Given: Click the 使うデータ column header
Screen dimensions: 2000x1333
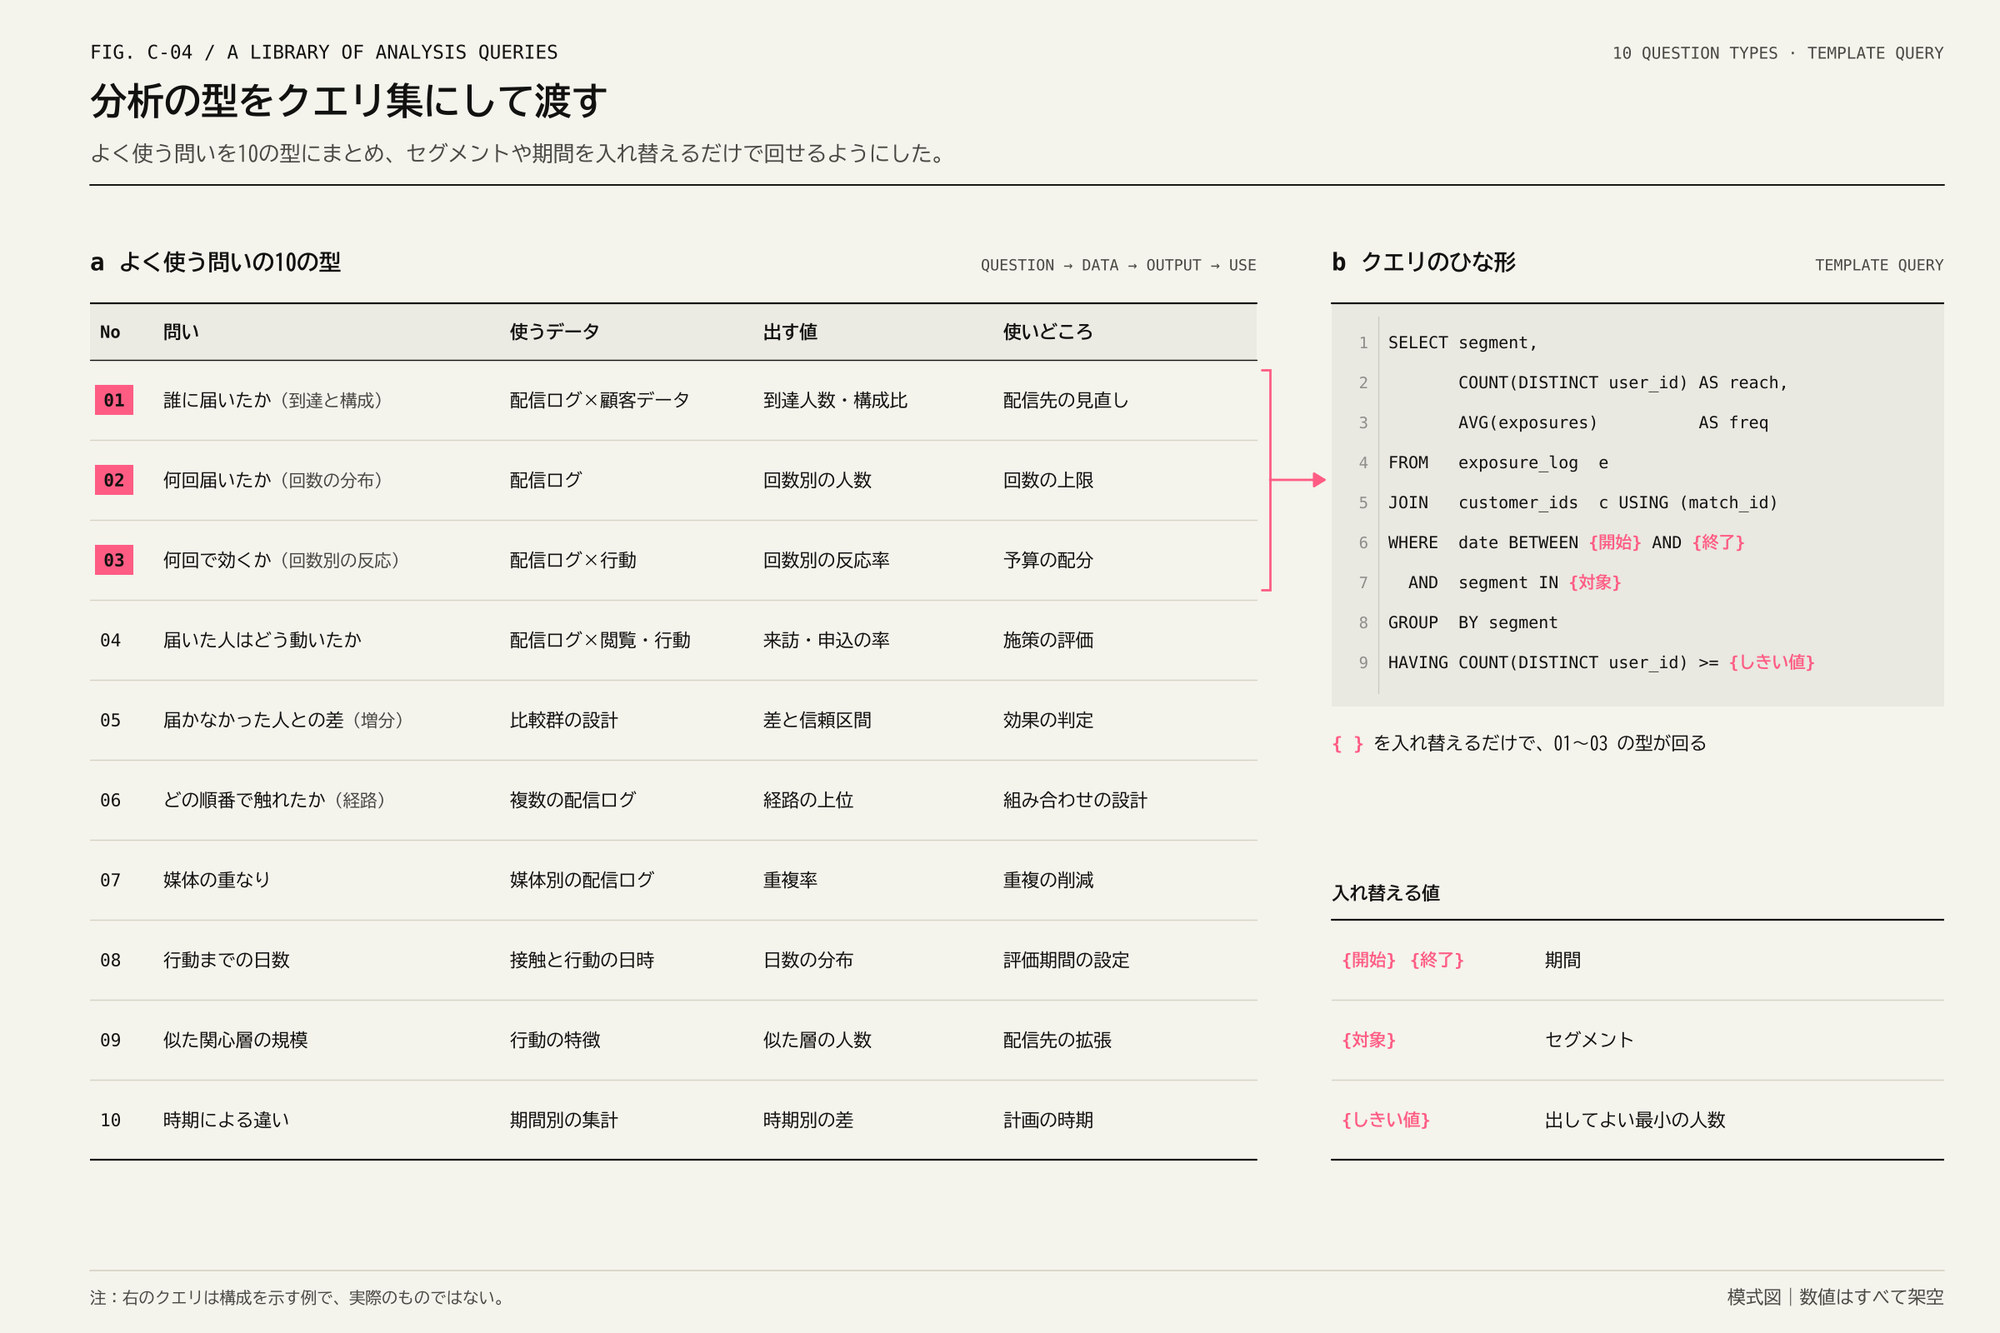Looking at the screenshot, I should pos(554,332).
